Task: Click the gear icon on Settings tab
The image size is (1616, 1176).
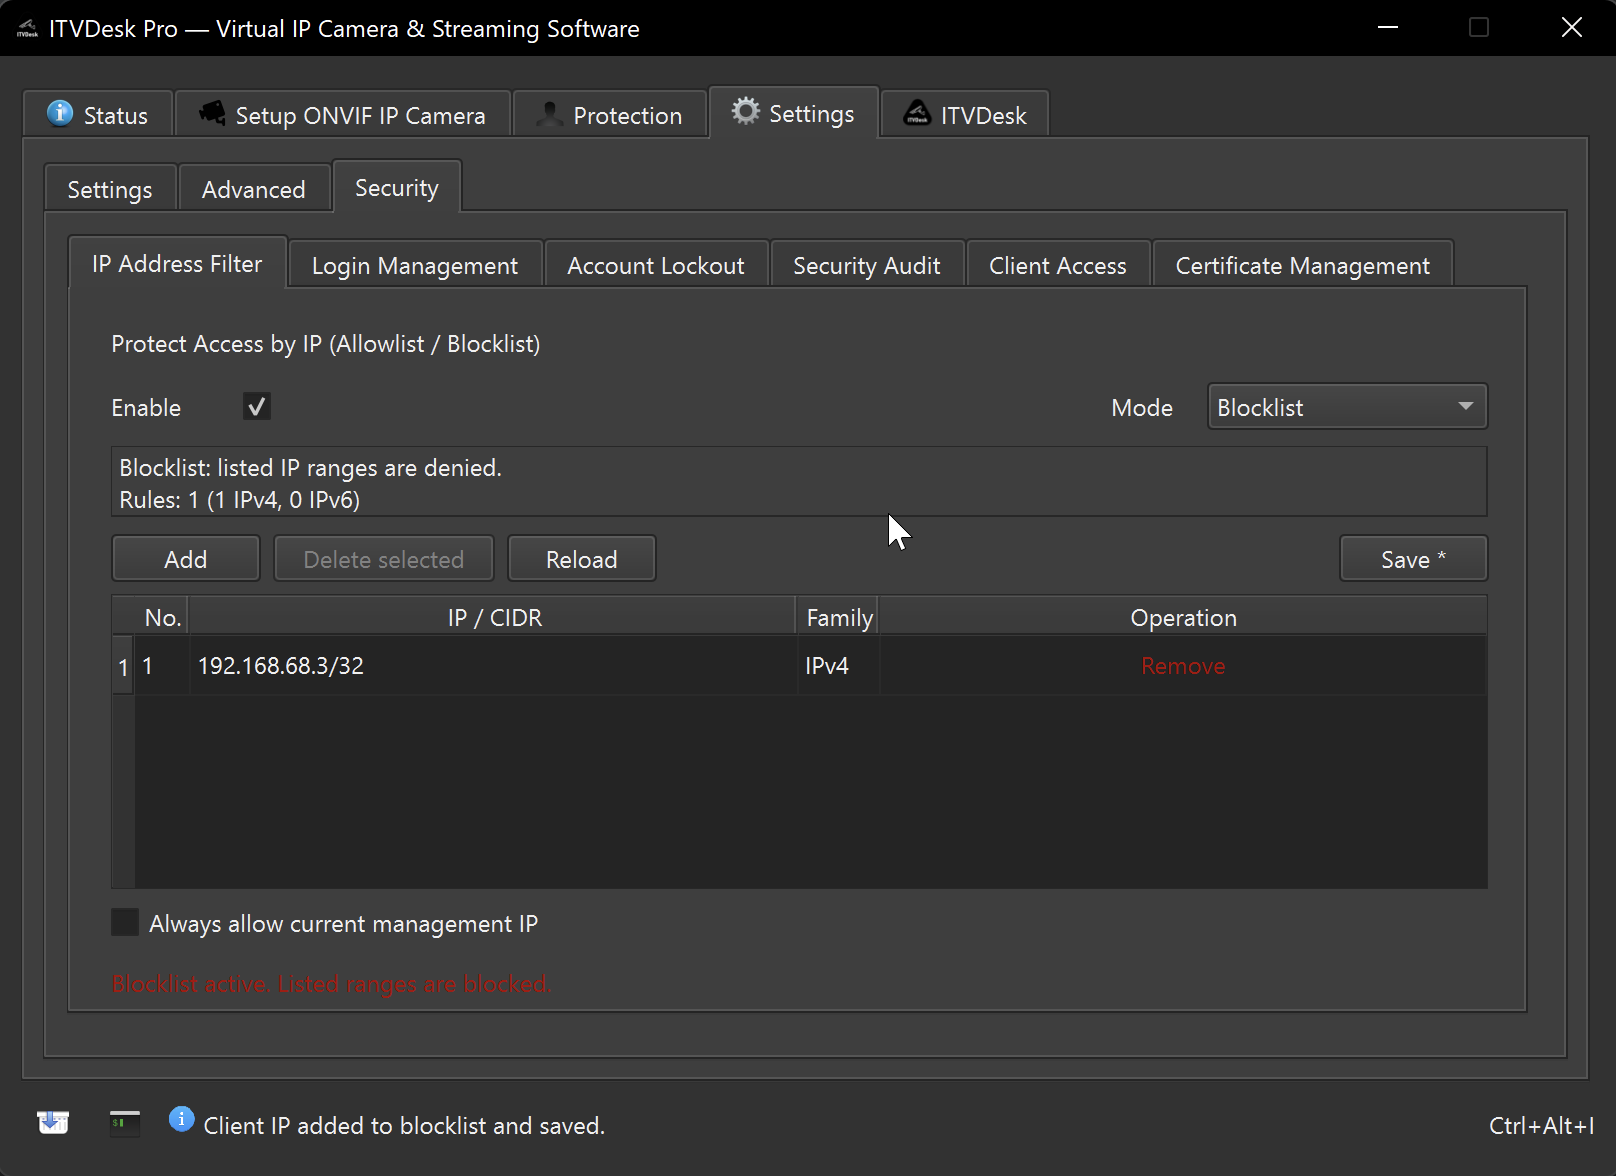Action: 745,111
